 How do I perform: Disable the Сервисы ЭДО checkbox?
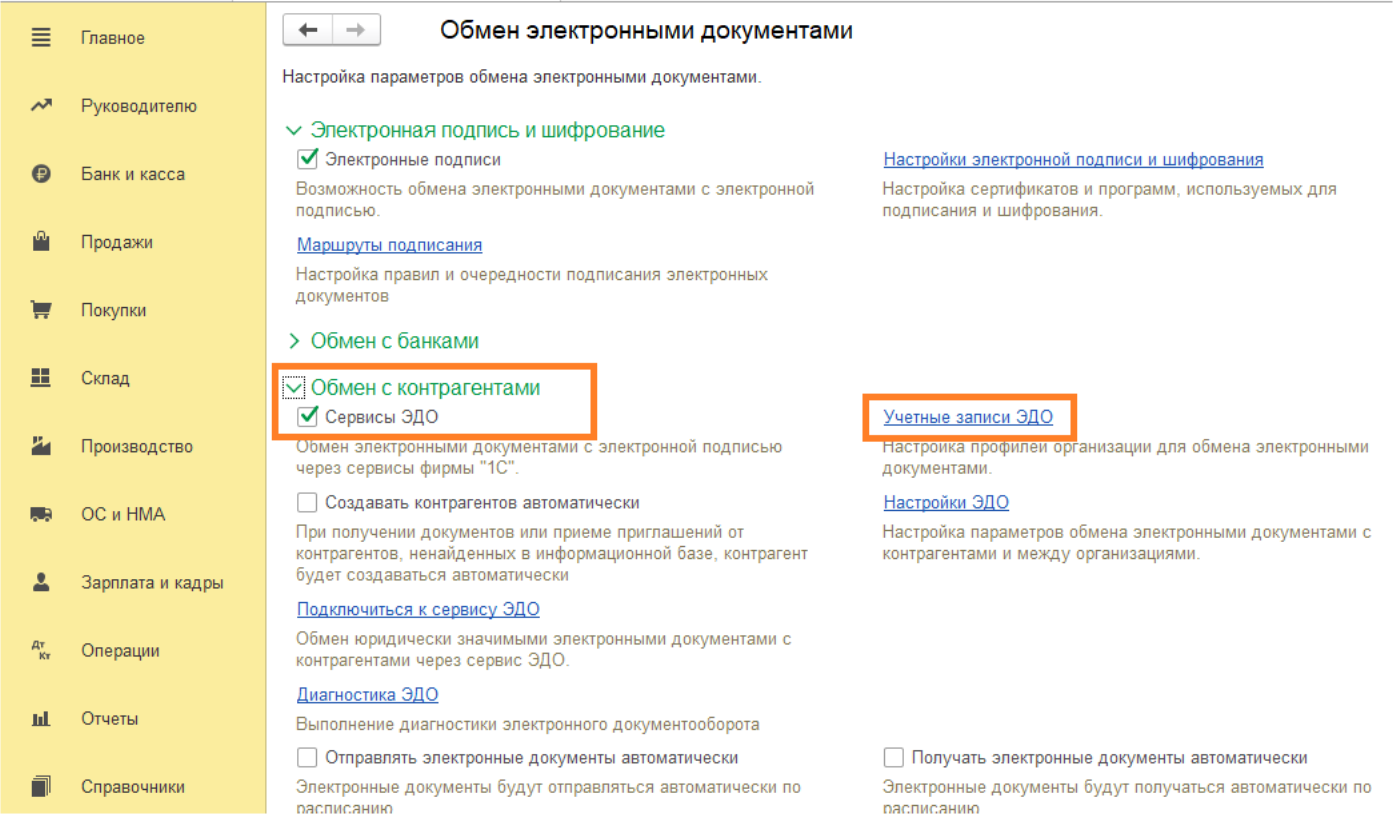point(308,417)
